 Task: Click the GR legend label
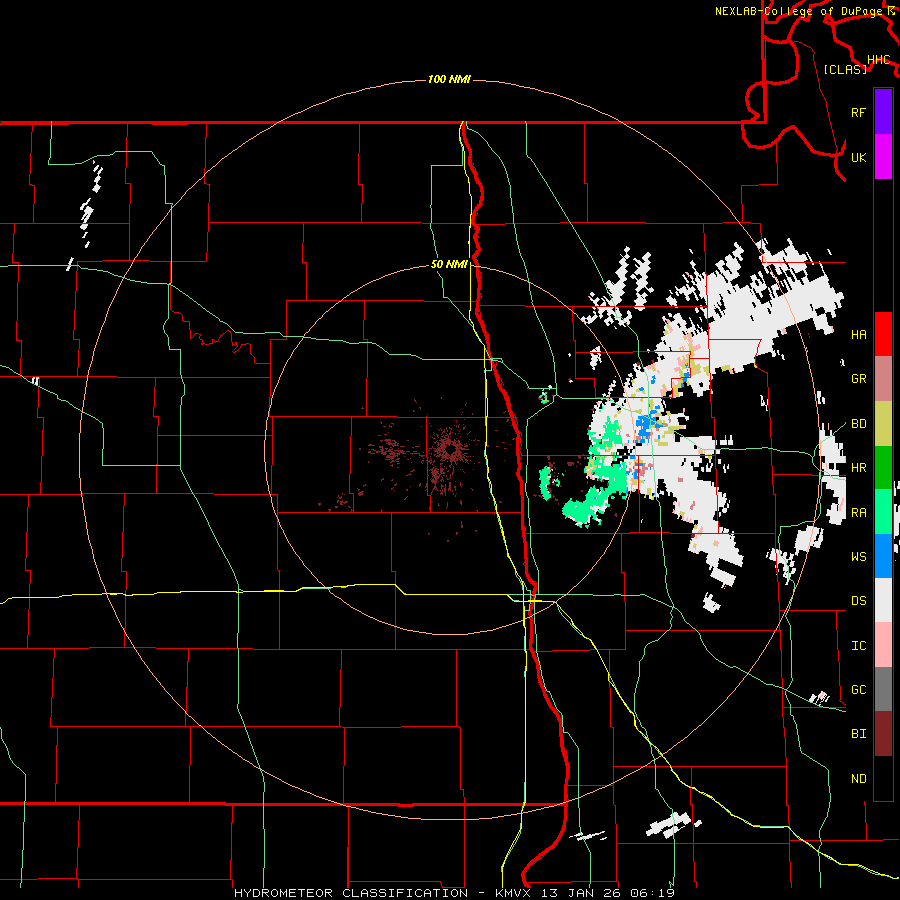pos(858,379)
